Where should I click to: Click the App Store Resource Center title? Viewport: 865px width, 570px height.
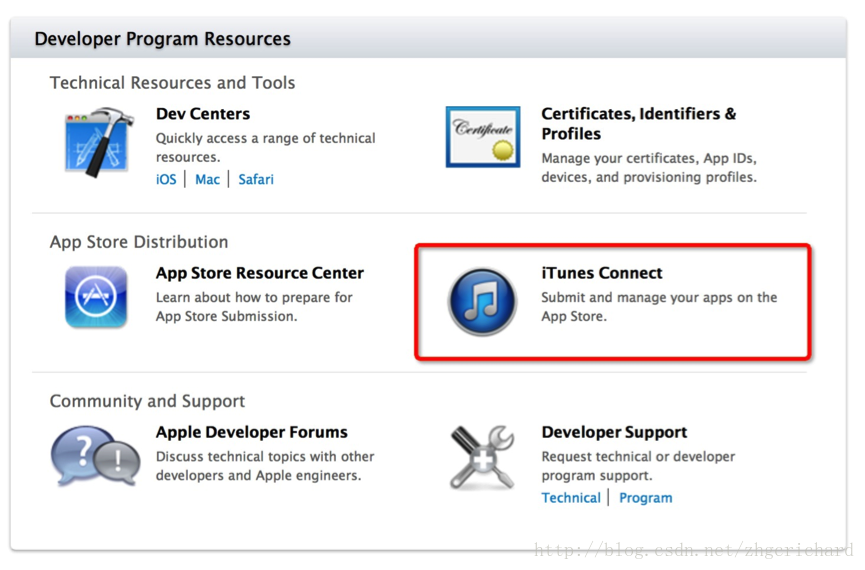260,273
